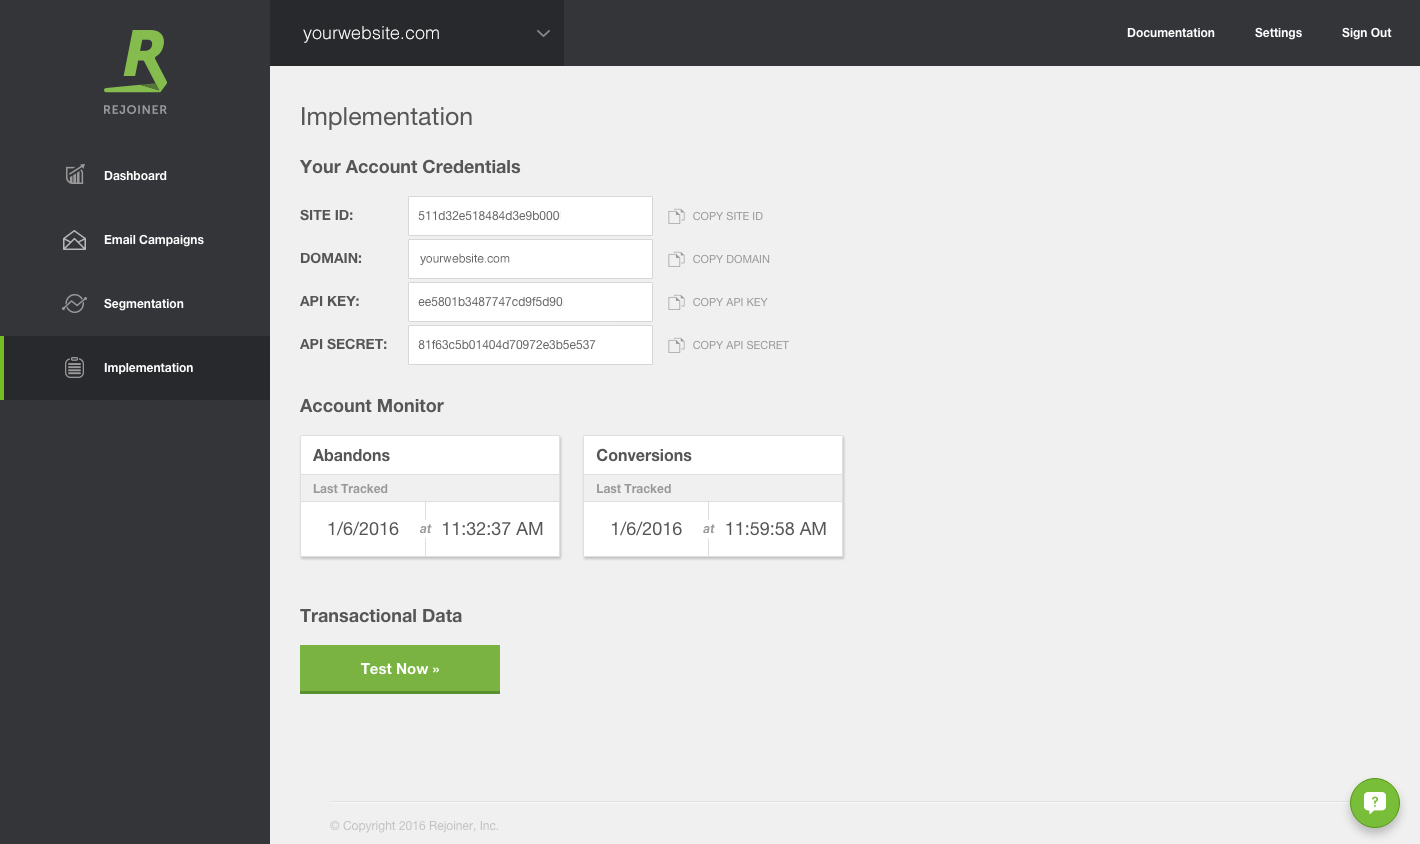Select the API KEY input field

tap(530, 302)
